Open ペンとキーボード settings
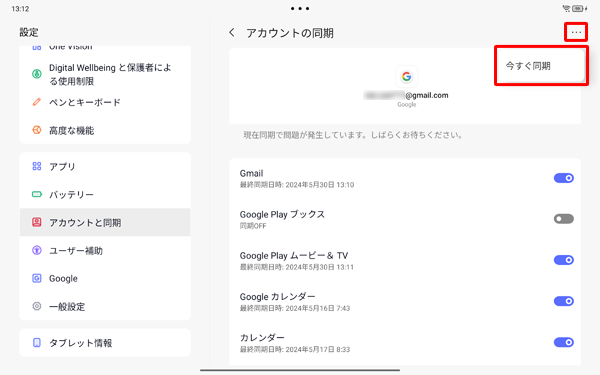This screenshot has height=375, width=600. (x=105, y=102)
